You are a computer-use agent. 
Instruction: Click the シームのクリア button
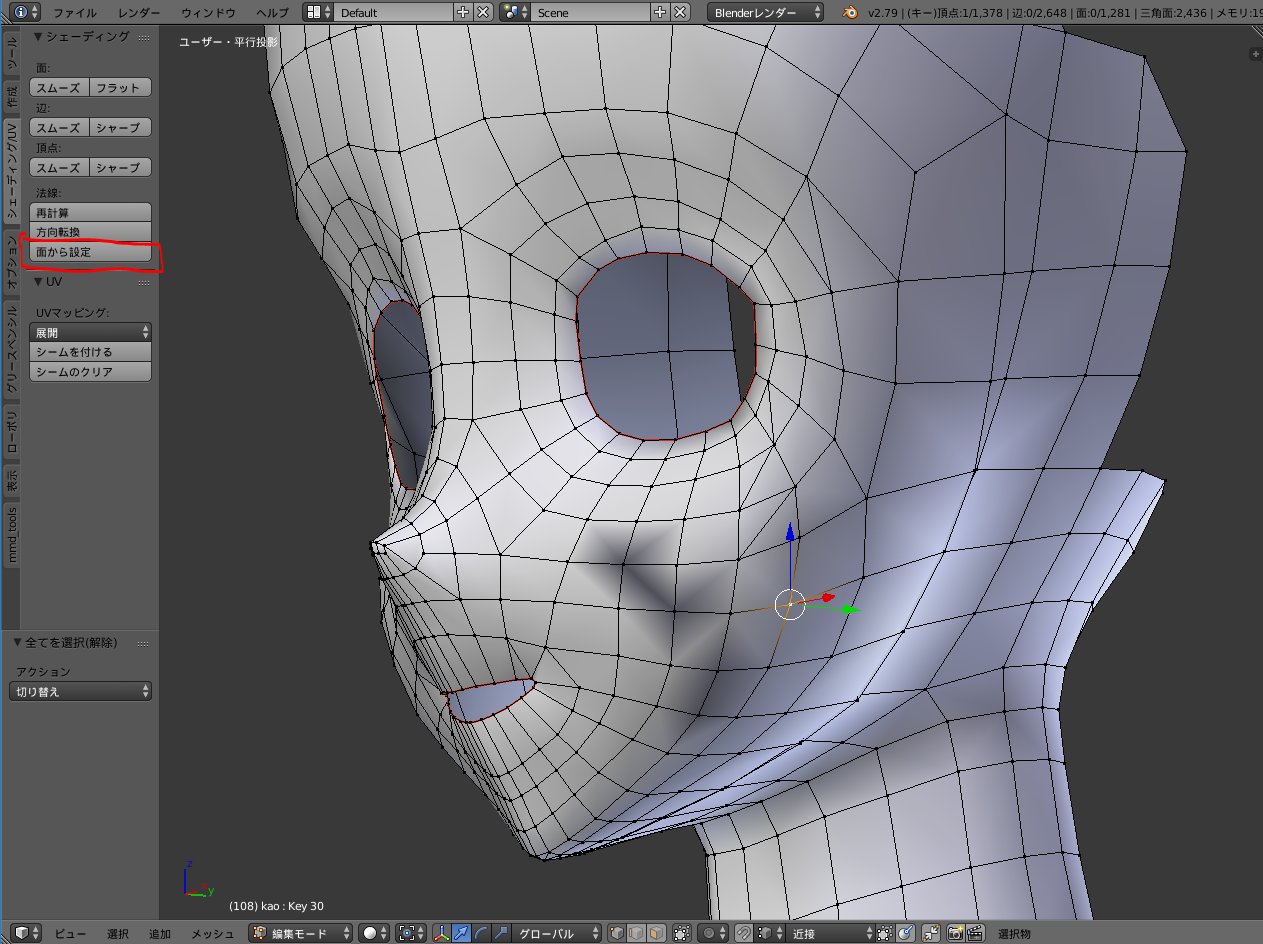[90, 372]
